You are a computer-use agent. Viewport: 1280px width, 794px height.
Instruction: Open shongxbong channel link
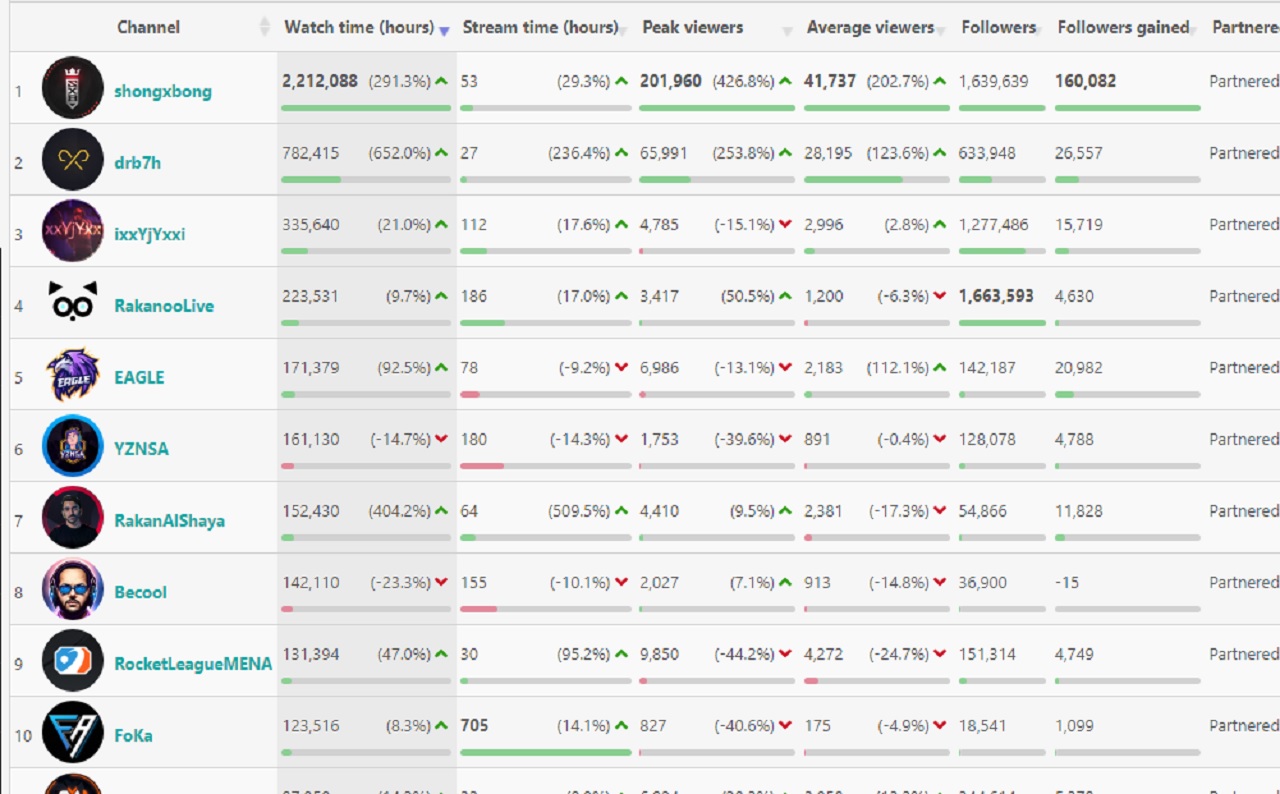pos(163,91)
